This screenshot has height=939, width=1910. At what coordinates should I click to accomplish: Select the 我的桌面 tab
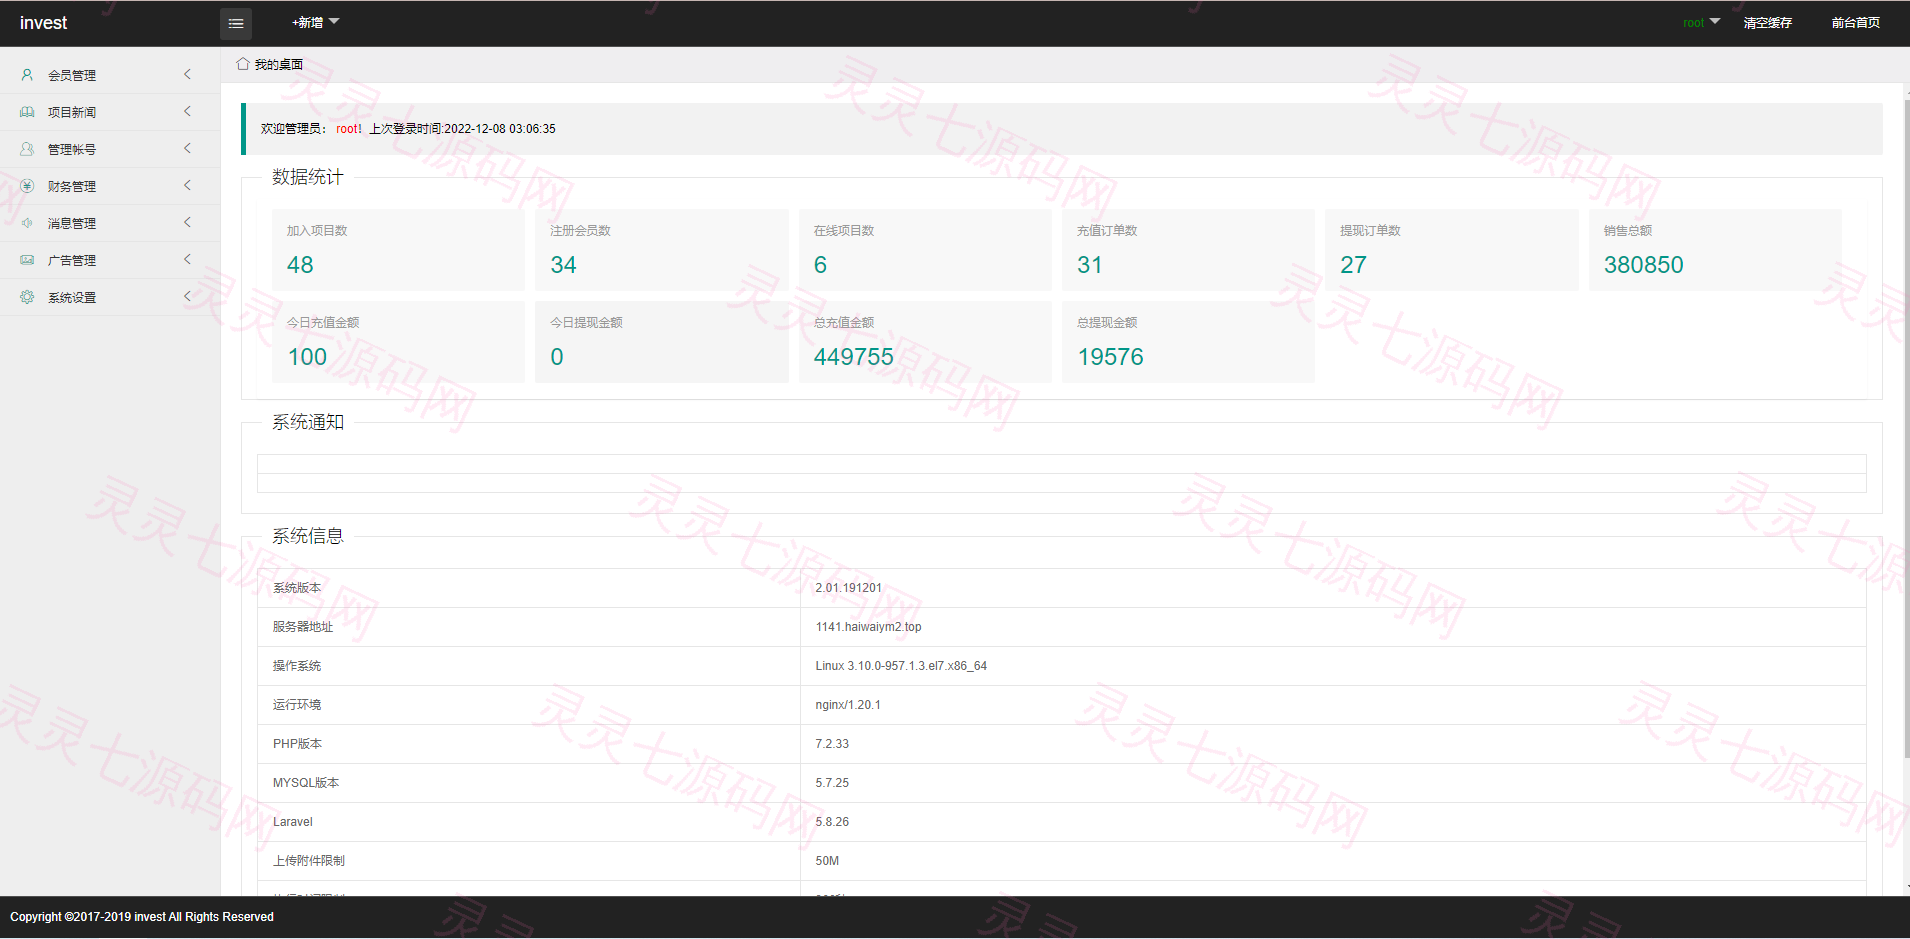[270, 64]
